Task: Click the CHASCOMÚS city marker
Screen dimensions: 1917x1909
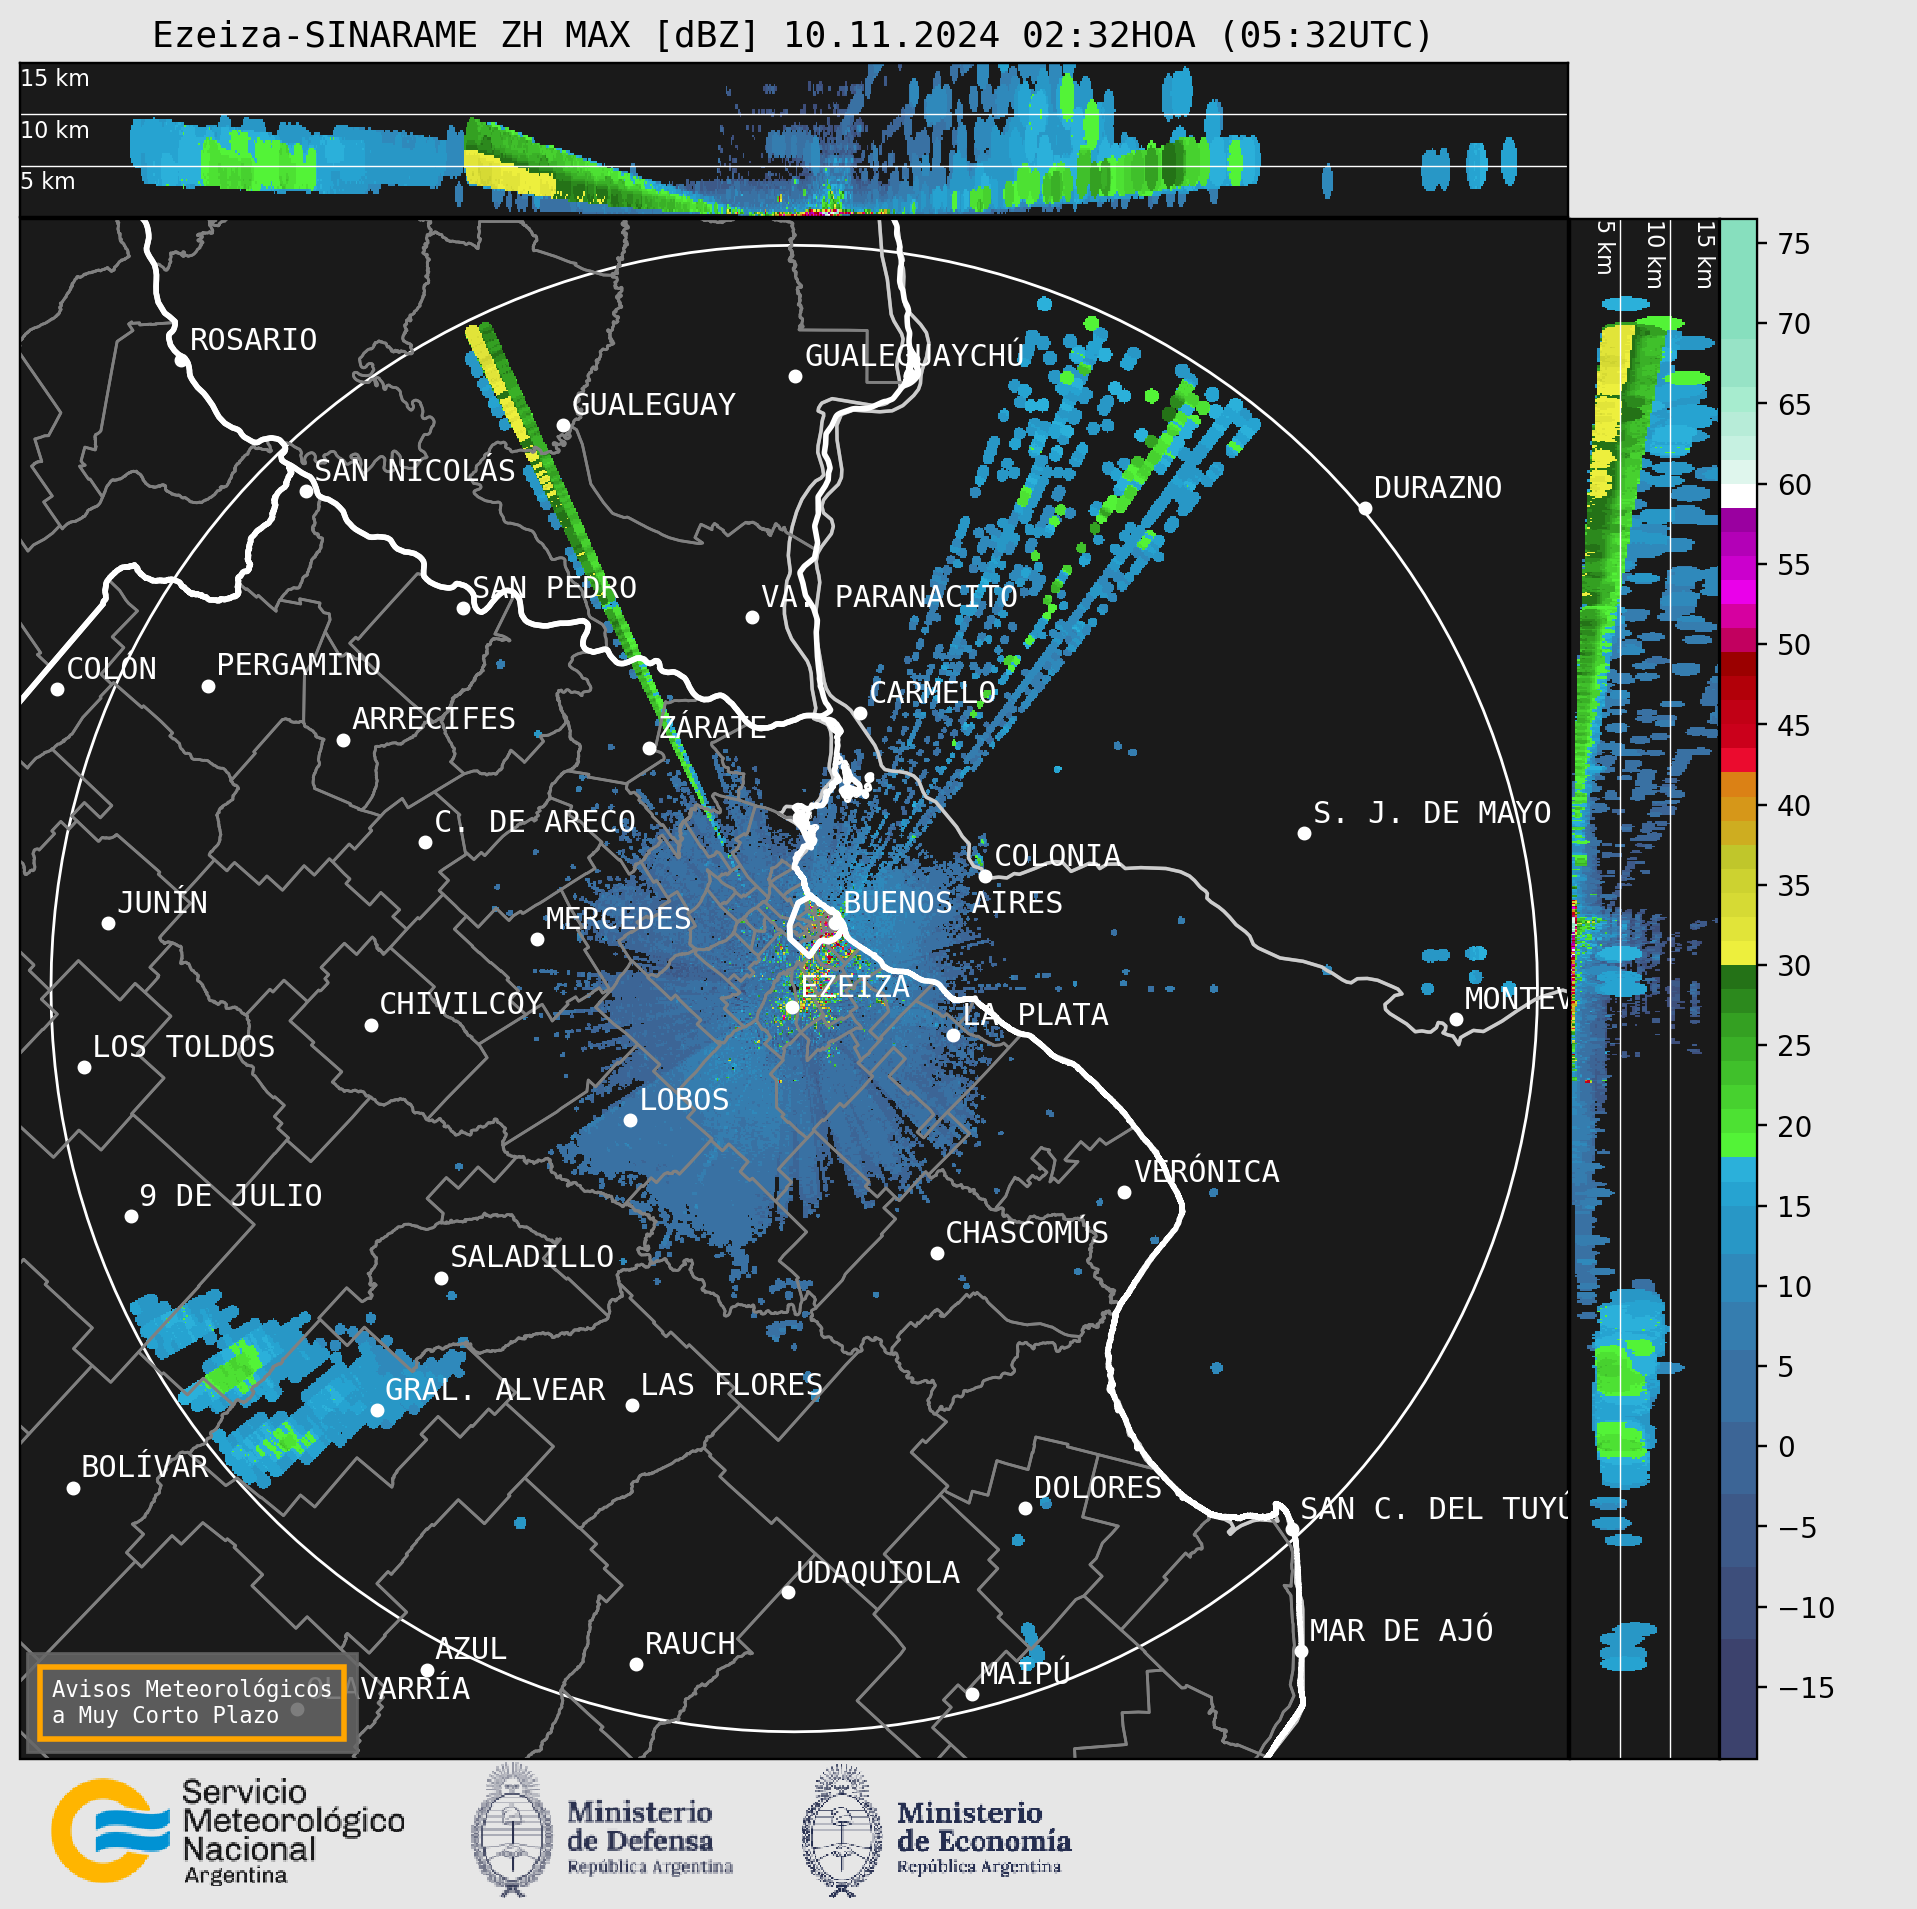Action: coord(937,1253)
